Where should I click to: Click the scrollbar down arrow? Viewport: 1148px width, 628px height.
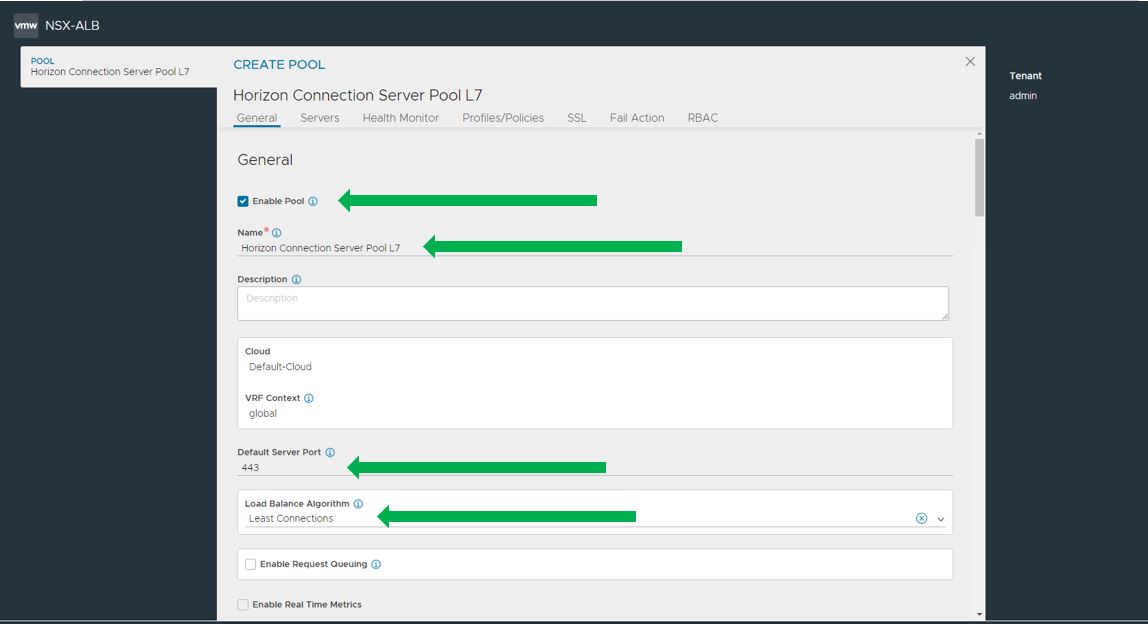coord(980,615)
